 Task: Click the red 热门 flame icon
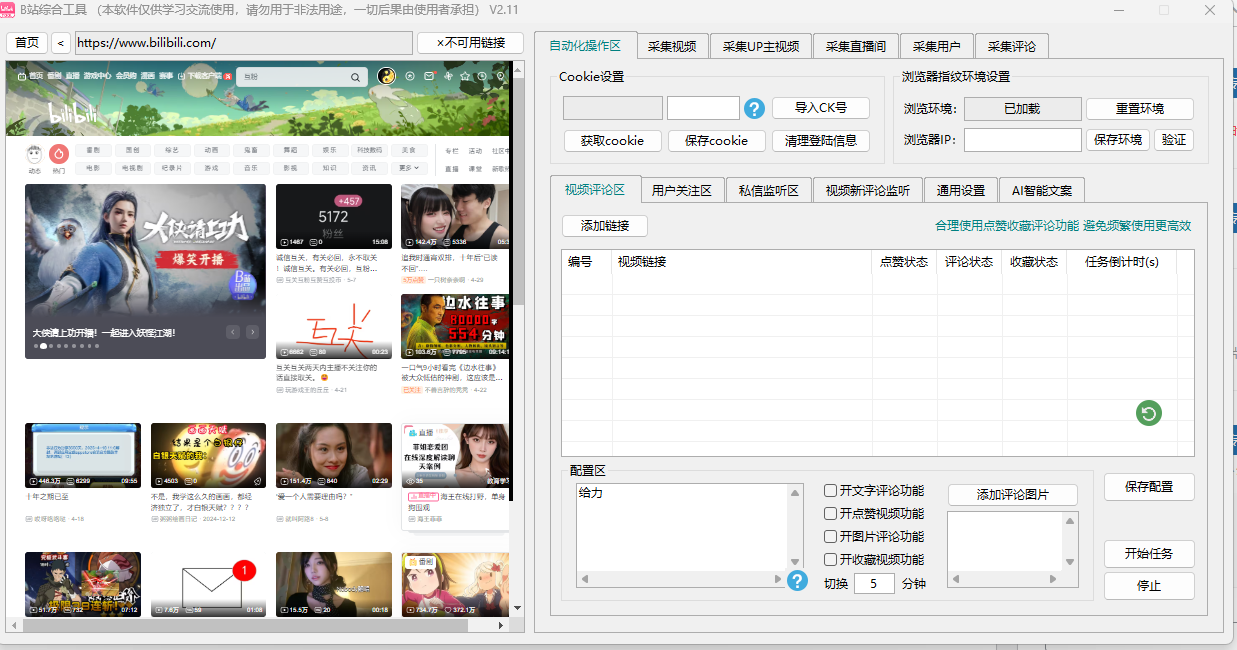coord(59,153)
